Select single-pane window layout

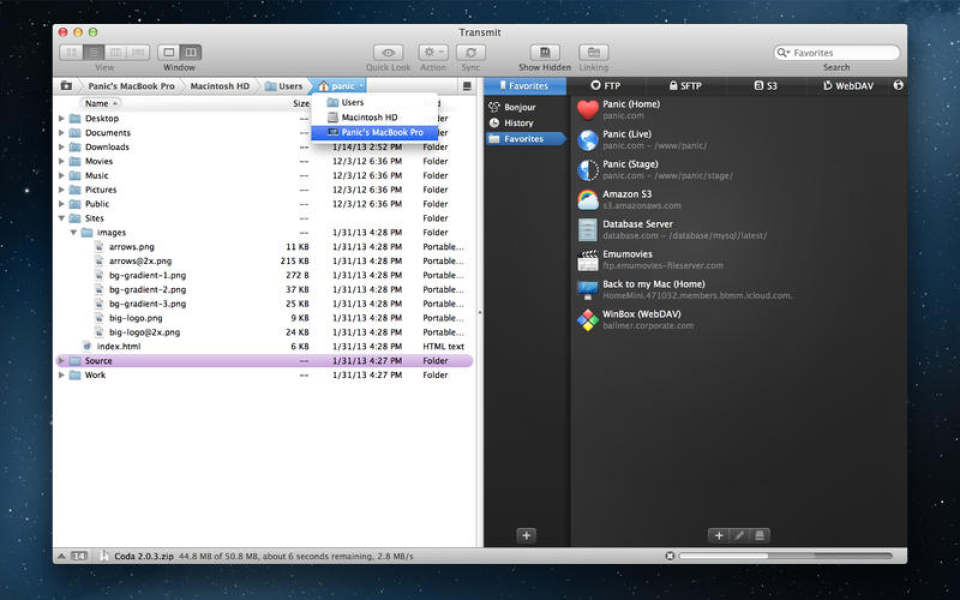(169, 53)
